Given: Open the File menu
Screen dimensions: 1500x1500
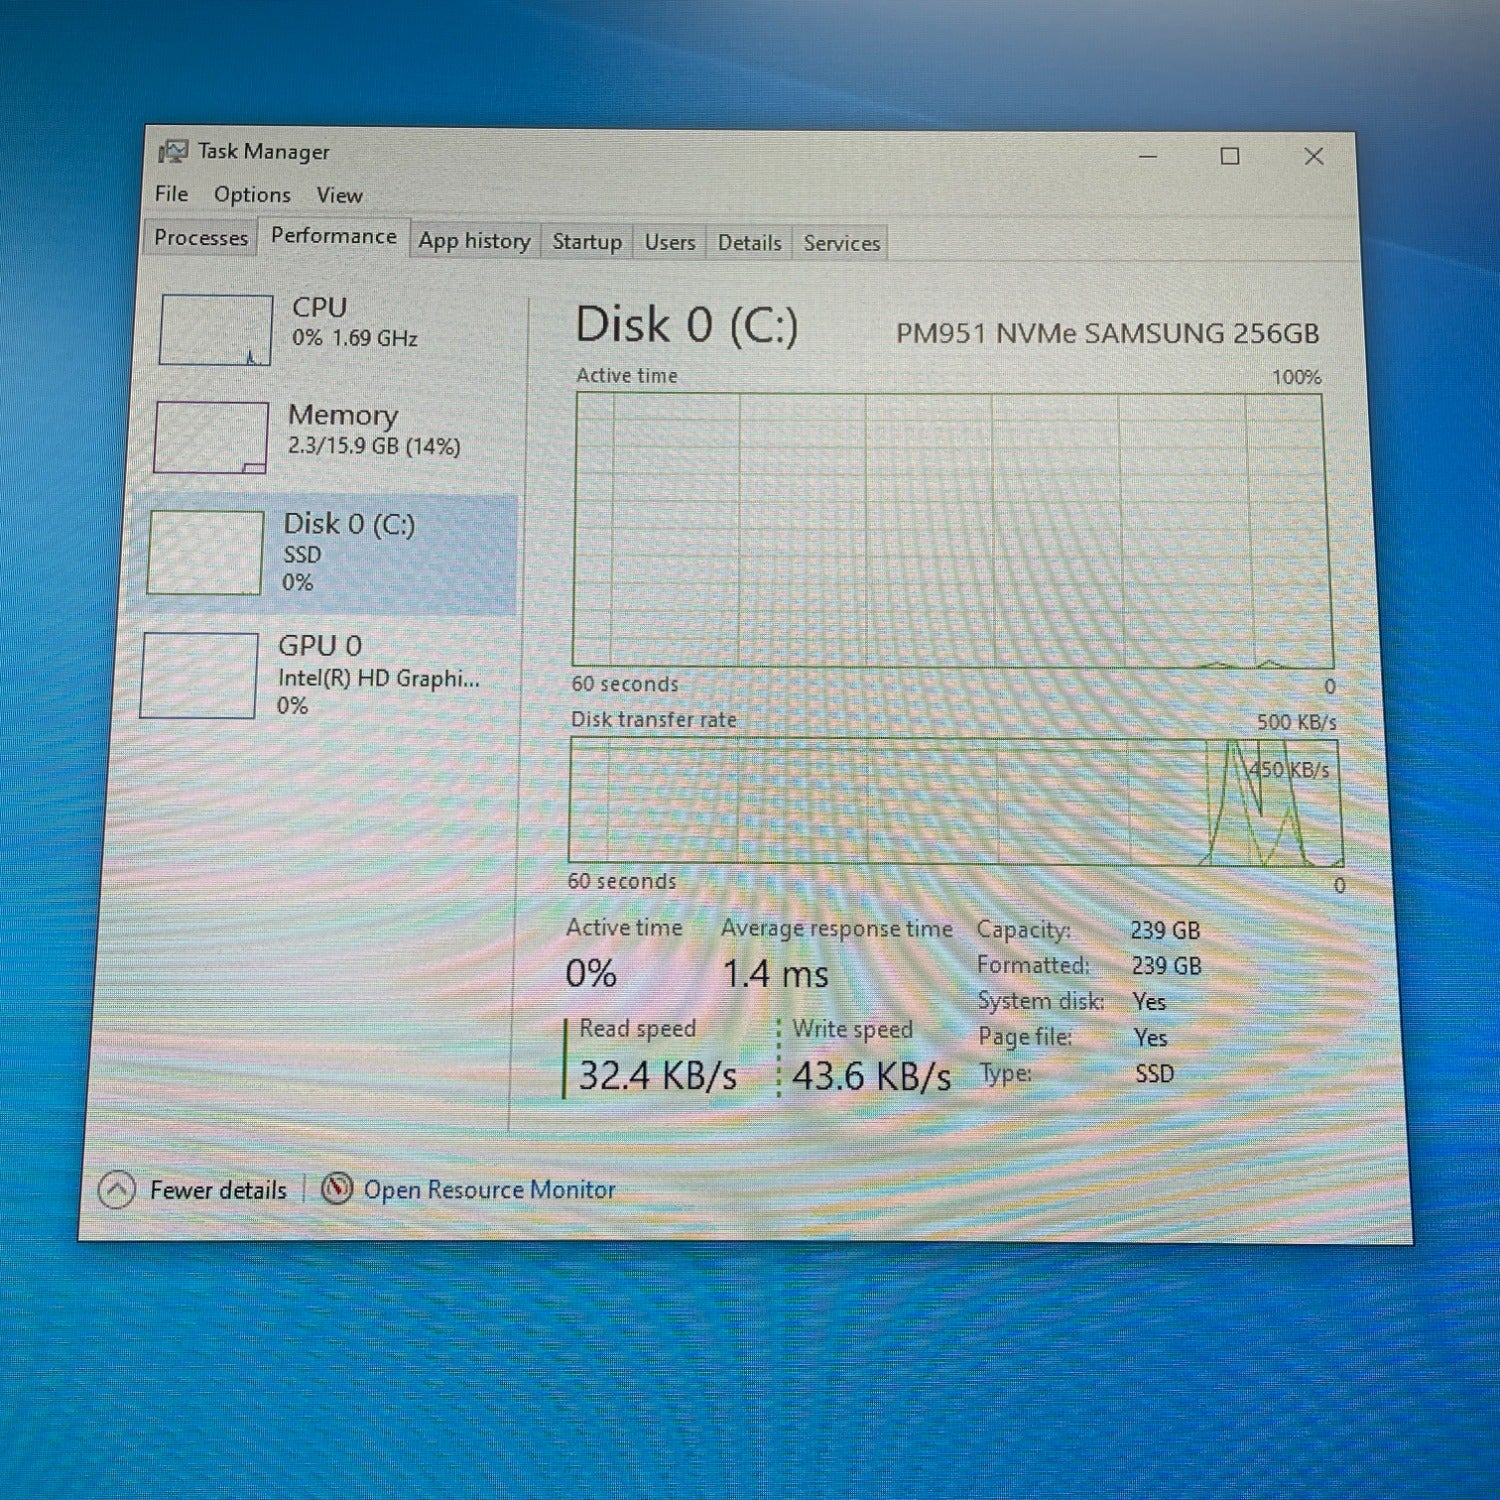Looking at the screenshot, I should tap(171, 194).
